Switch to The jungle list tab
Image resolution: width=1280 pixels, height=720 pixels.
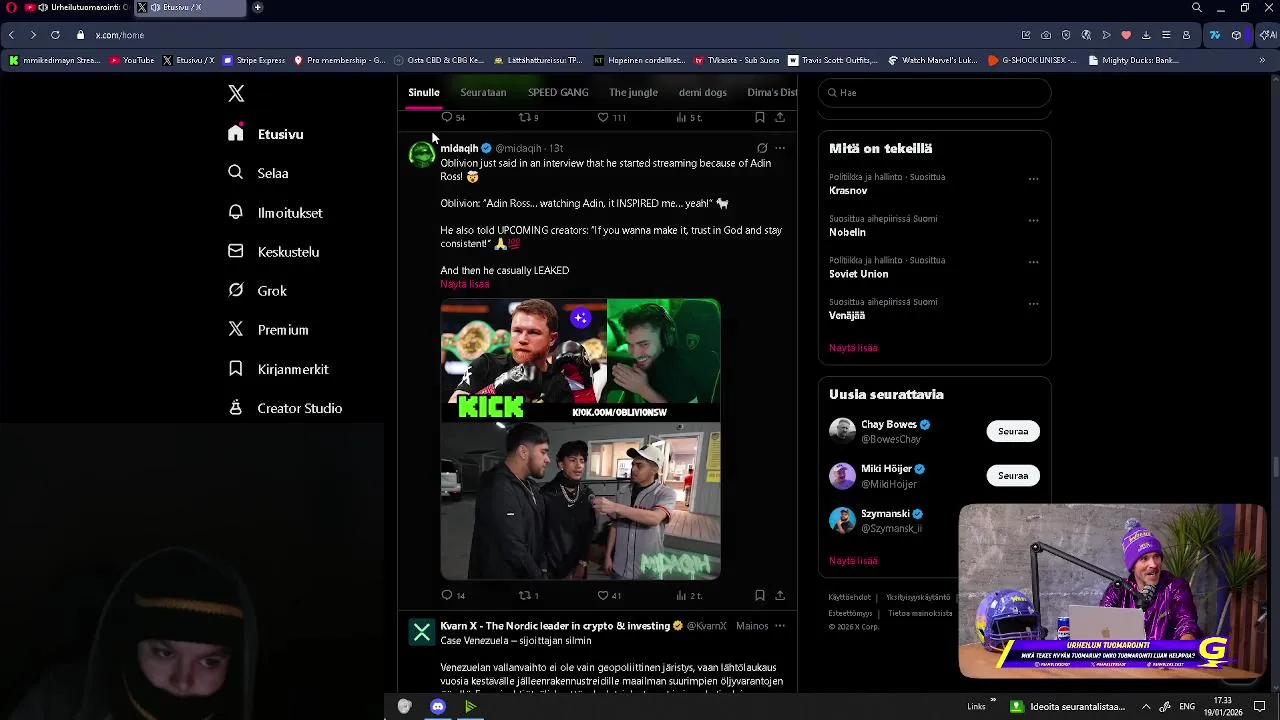click(633, 92)
